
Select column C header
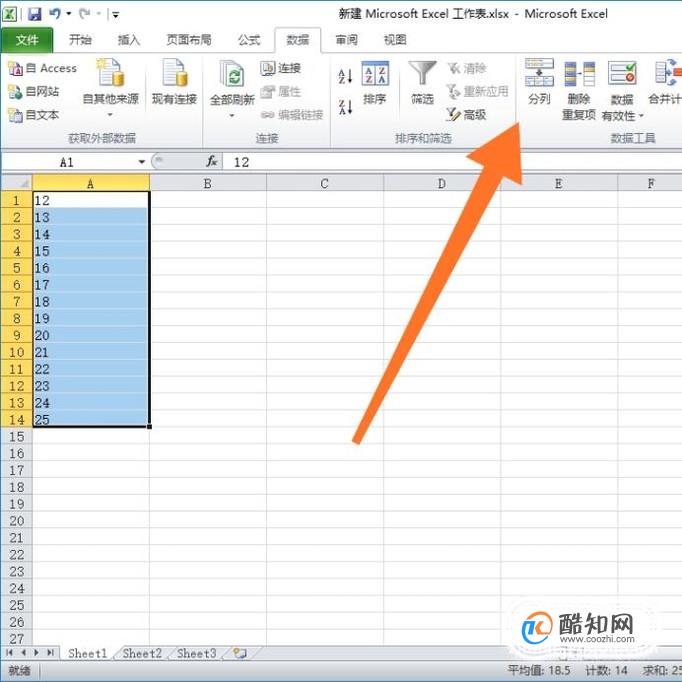pos(324,183)
